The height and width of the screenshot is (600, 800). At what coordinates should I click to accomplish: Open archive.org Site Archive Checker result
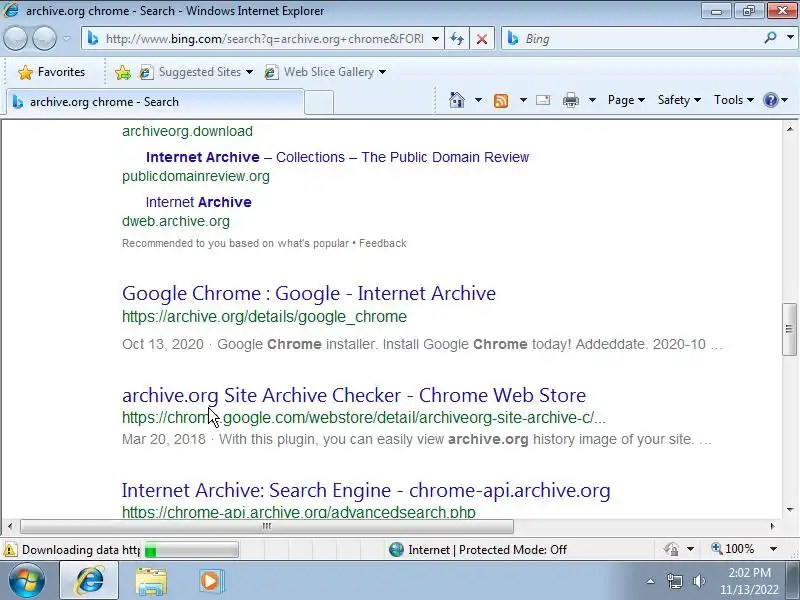[354, 395]
